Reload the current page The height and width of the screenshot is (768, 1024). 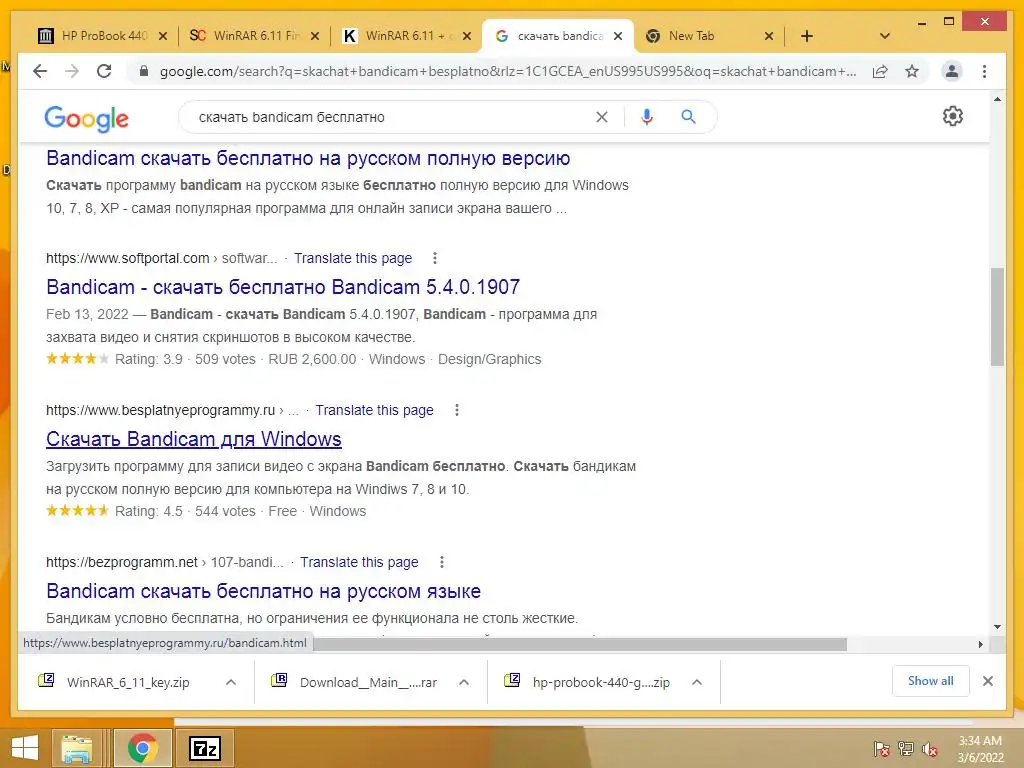click(104, 71)
